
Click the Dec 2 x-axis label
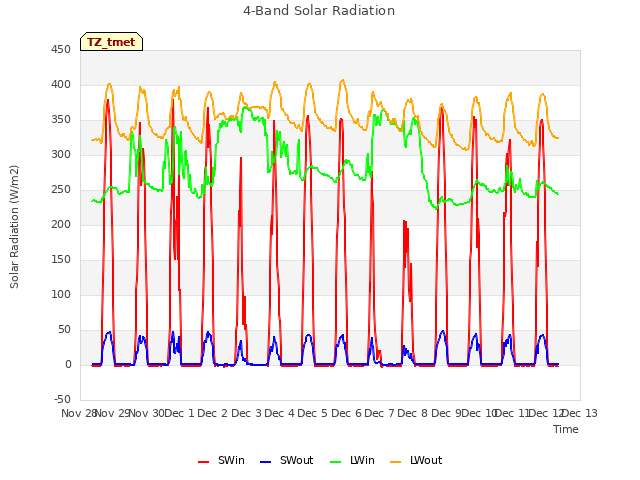212,413
